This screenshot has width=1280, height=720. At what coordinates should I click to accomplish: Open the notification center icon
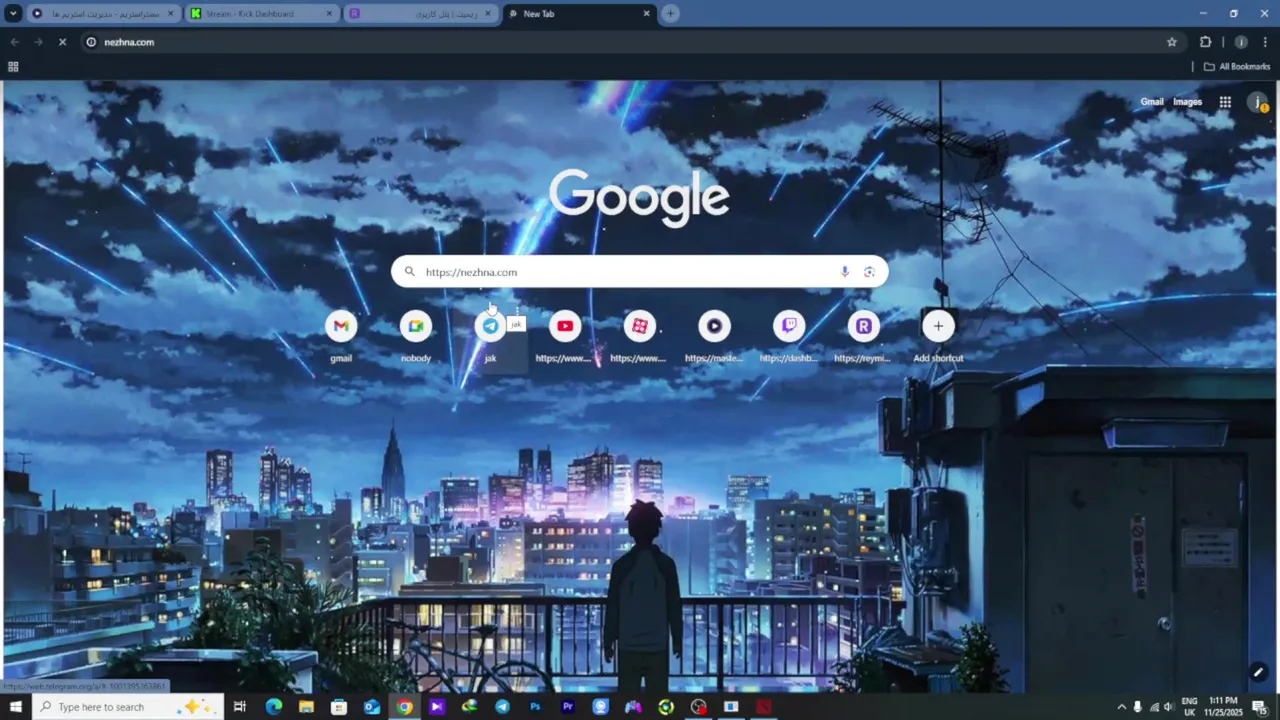point(1260,707)
